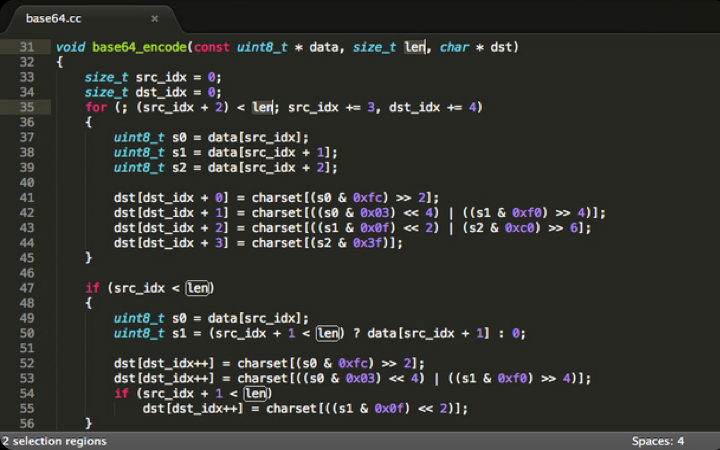Click the for keyword on line 35

pyautogui.click(x=95, y=107)
